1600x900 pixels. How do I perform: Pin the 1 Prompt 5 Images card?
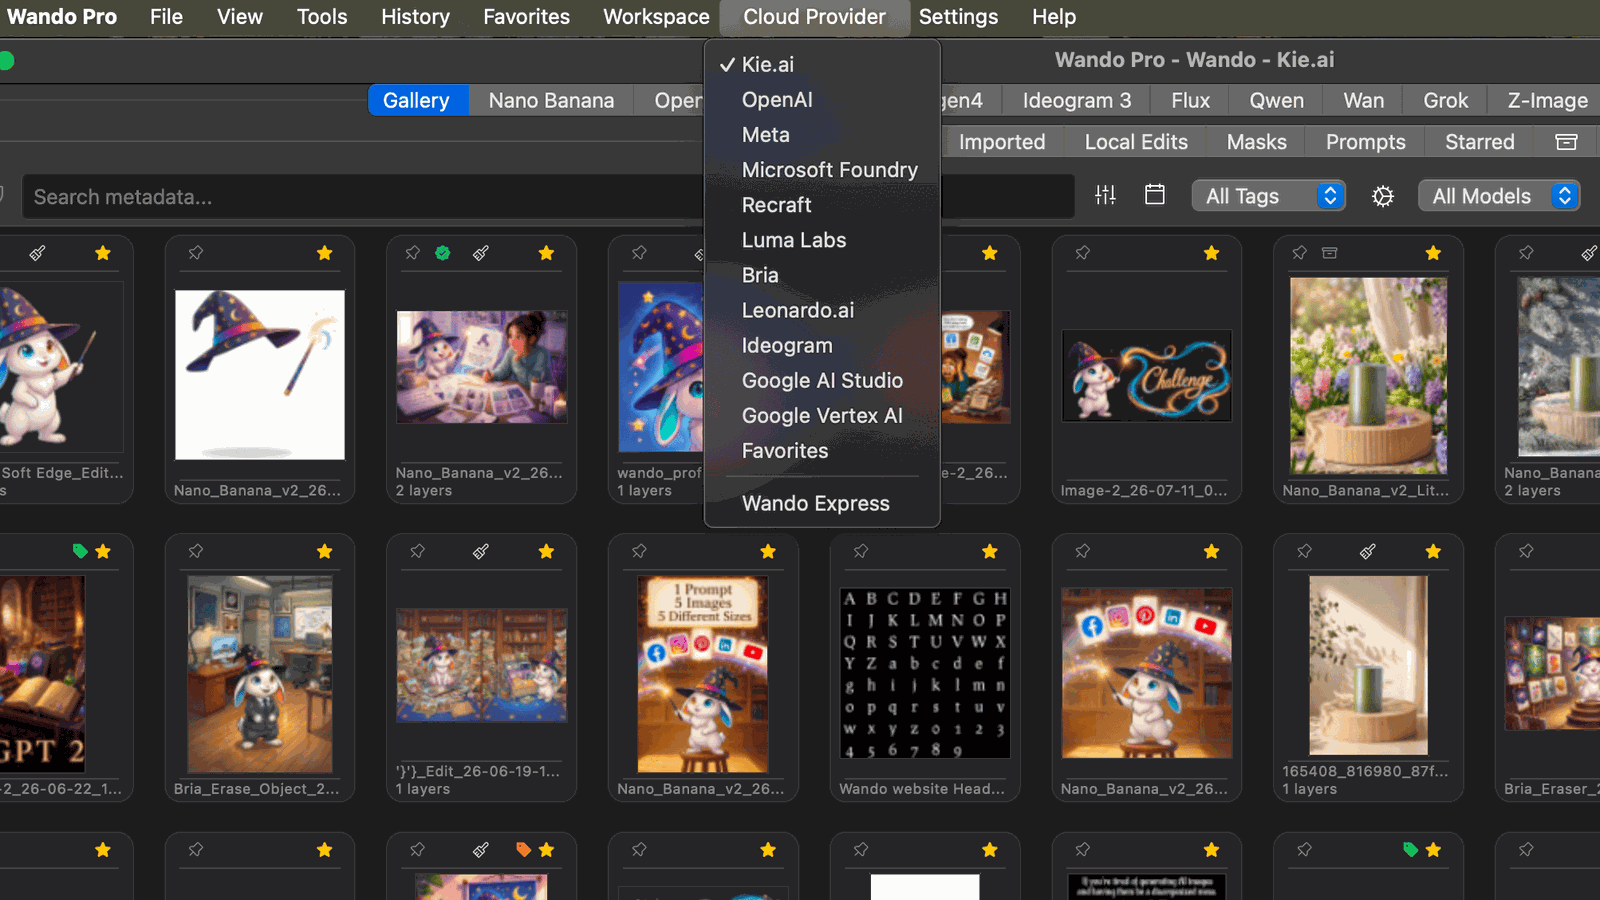coord(639,551)
